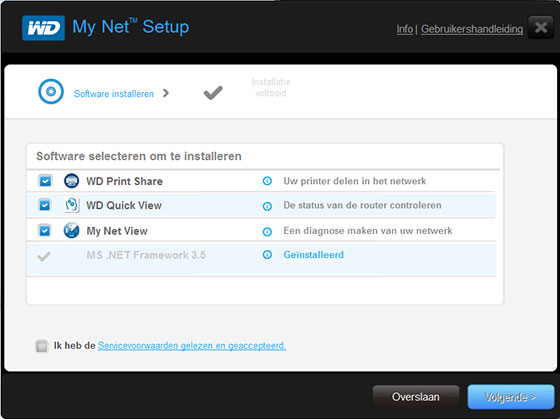Viewport: 560px width, 419px height.
Task: Open the Info link
Action: point(405,29)
